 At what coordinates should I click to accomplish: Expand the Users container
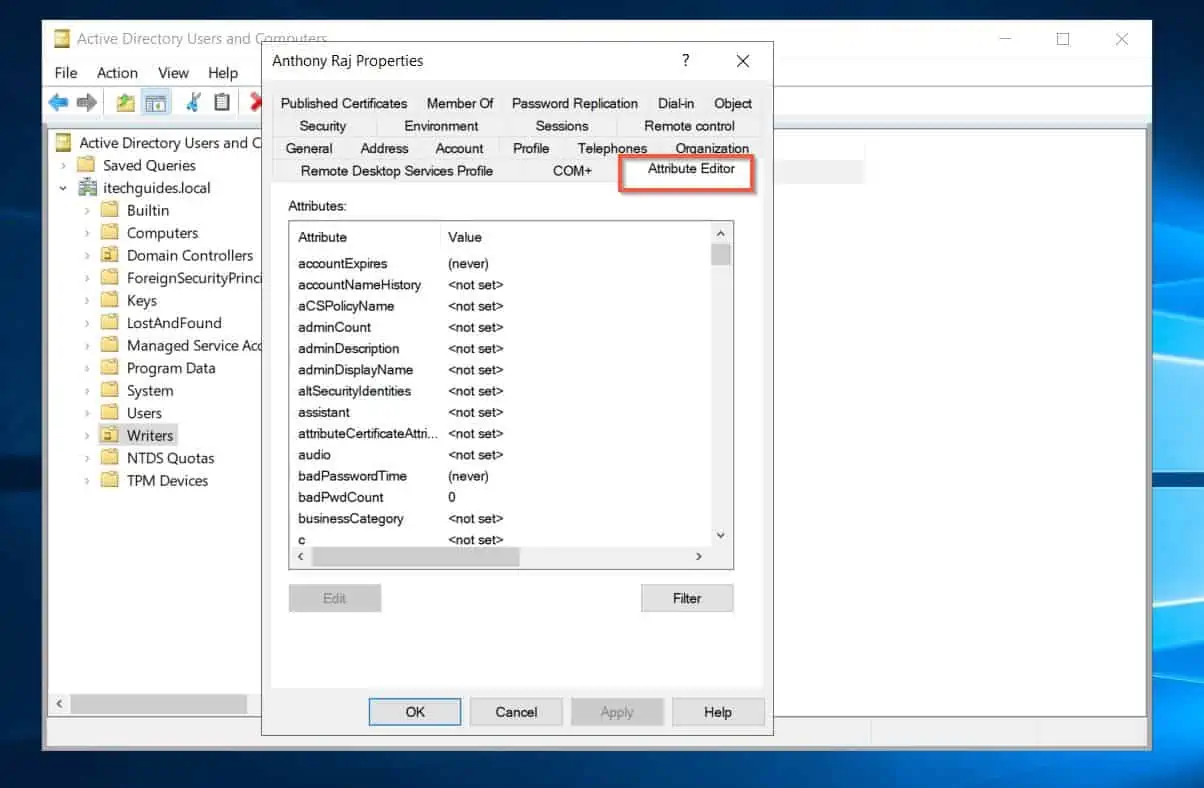point(87,413)
